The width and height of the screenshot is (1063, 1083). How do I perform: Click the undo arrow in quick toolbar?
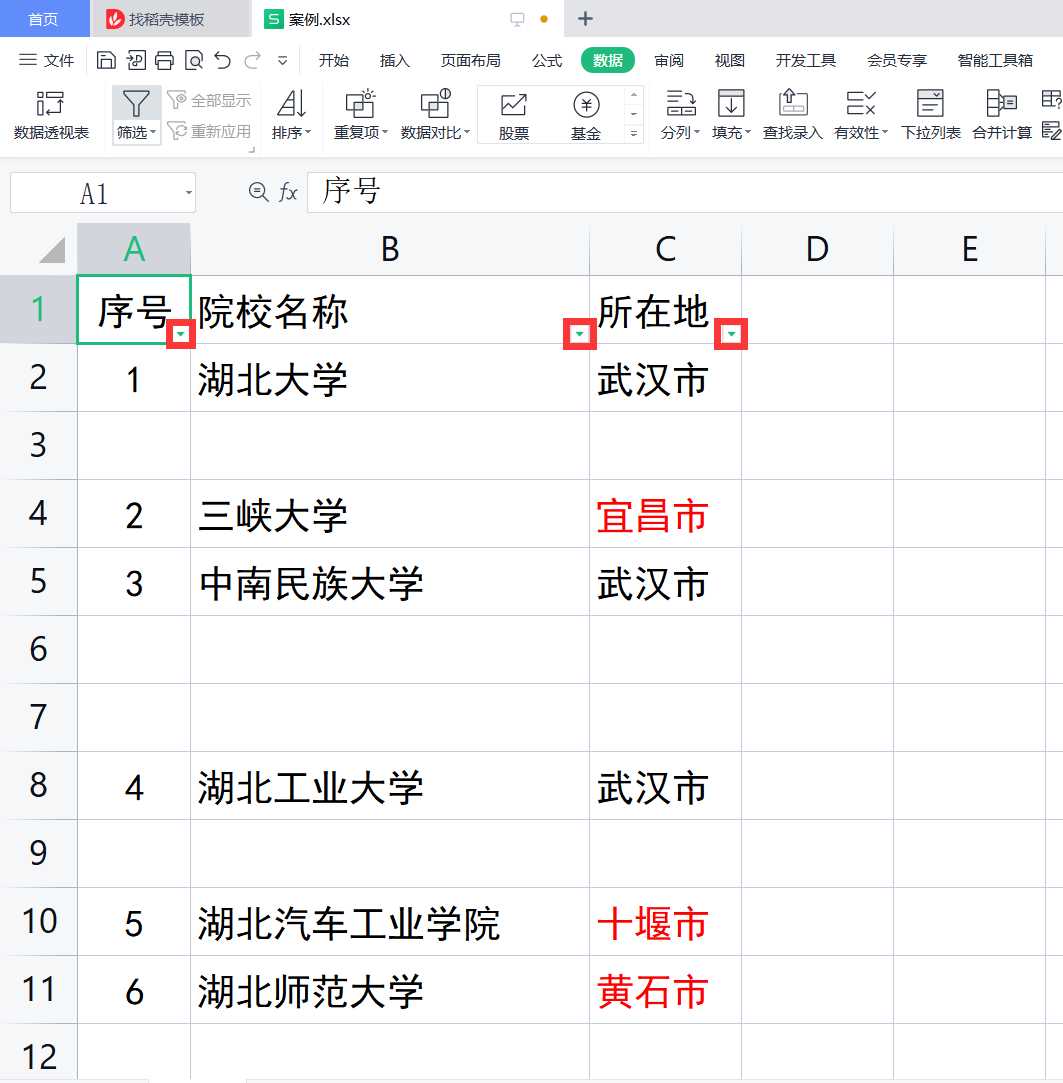(x=223, y=61)
